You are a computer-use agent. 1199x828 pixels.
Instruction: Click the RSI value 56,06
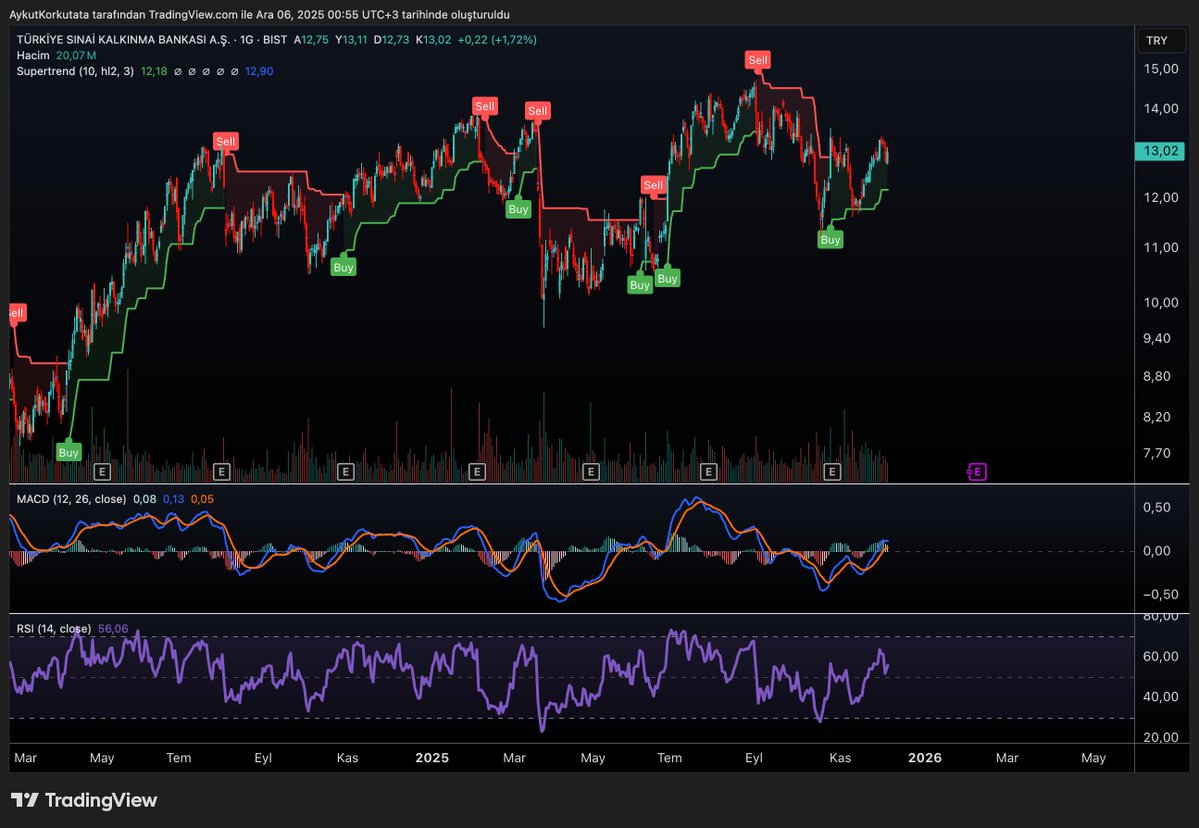pos(113,628)
